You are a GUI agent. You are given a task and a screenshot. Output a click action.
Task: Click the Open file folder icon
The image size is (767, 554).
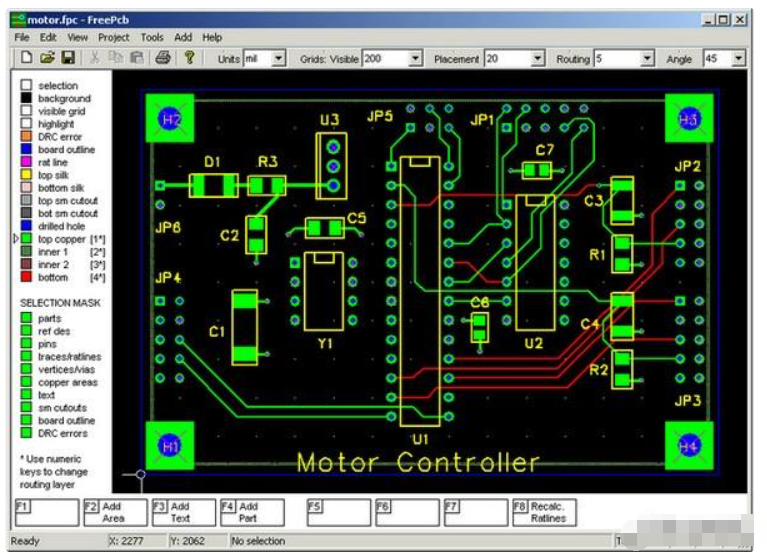click(48, 59)
